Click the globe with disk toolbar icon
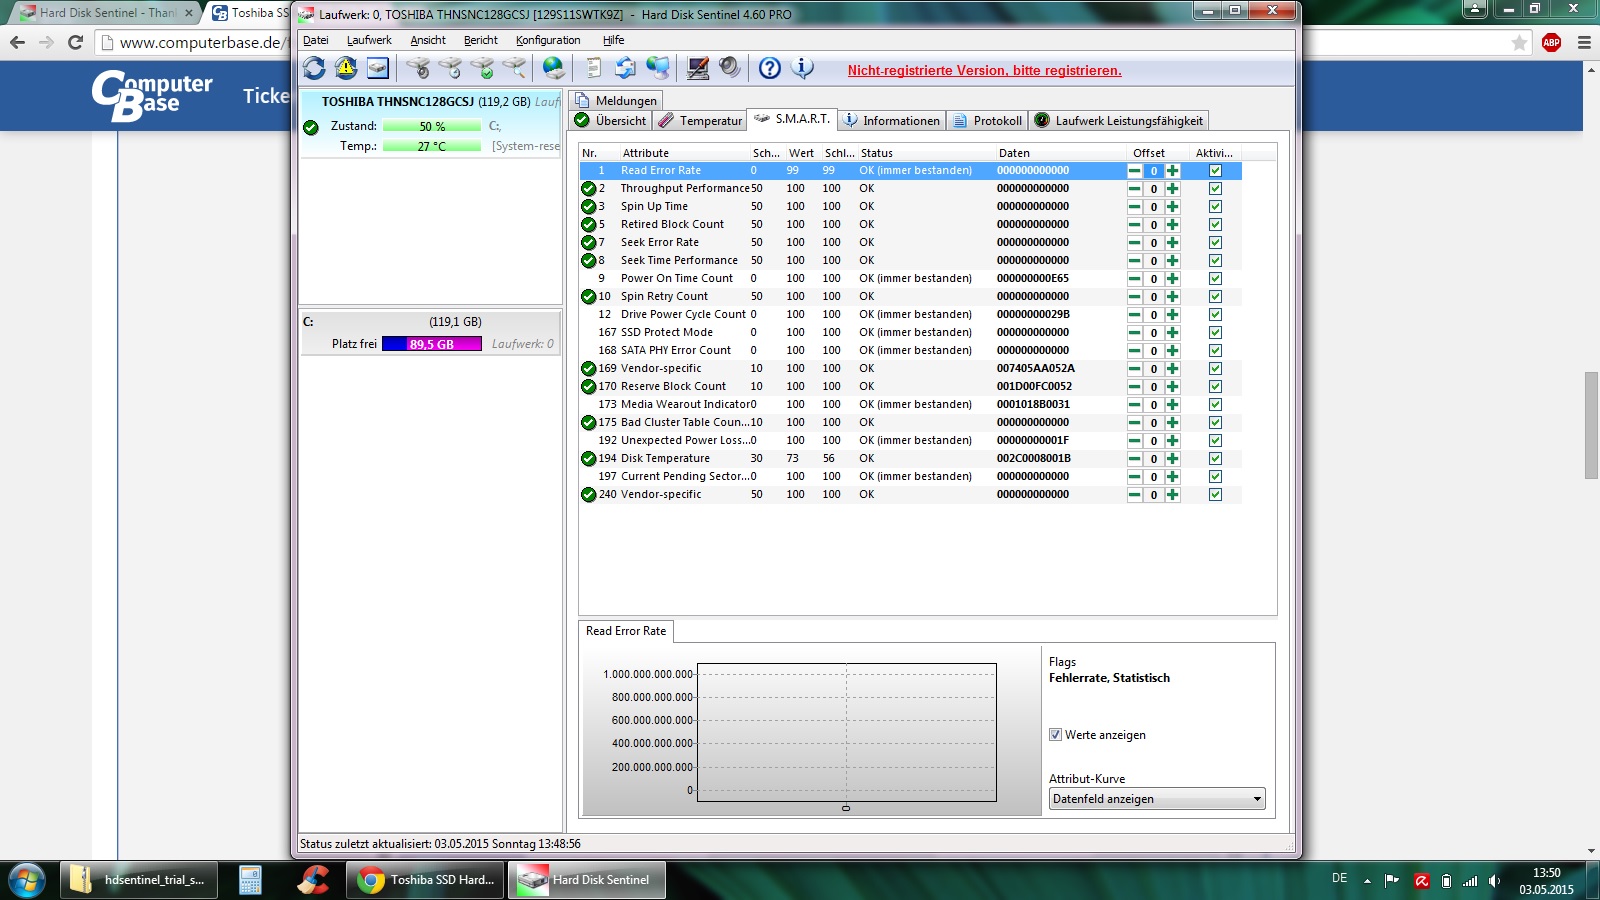The height and width of the screenshot is (900, 1600). [x=553, y=68]
